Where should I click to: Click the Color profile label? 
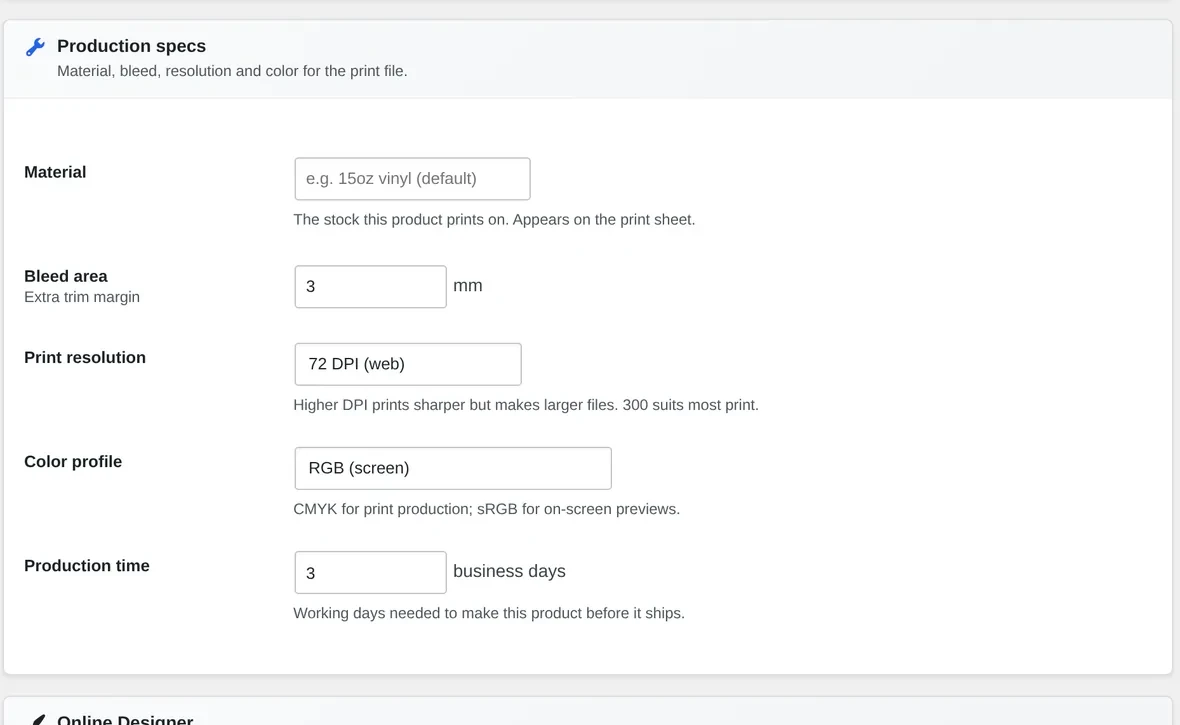click(73, 462)
